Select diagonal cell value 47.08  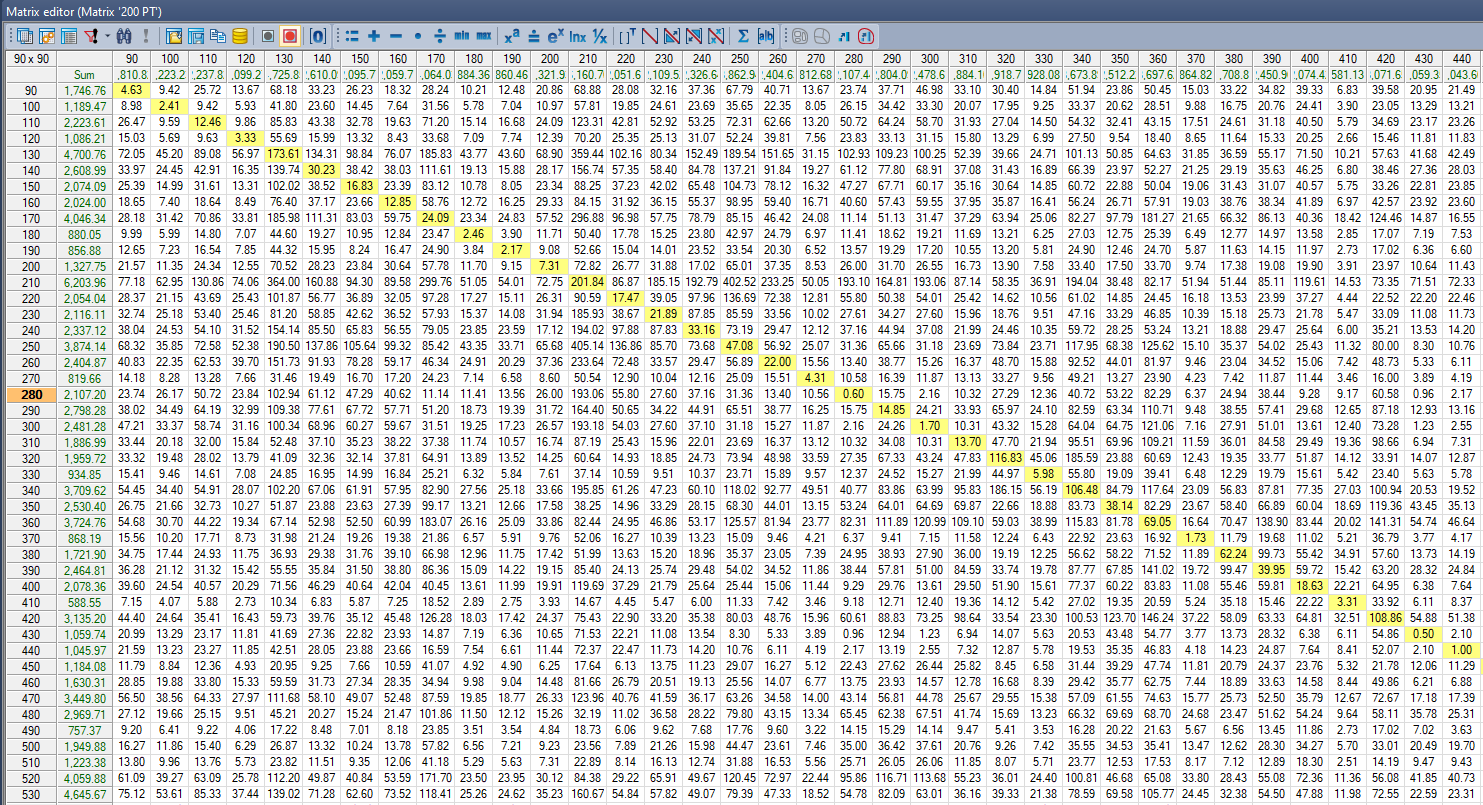pos(738,346)
